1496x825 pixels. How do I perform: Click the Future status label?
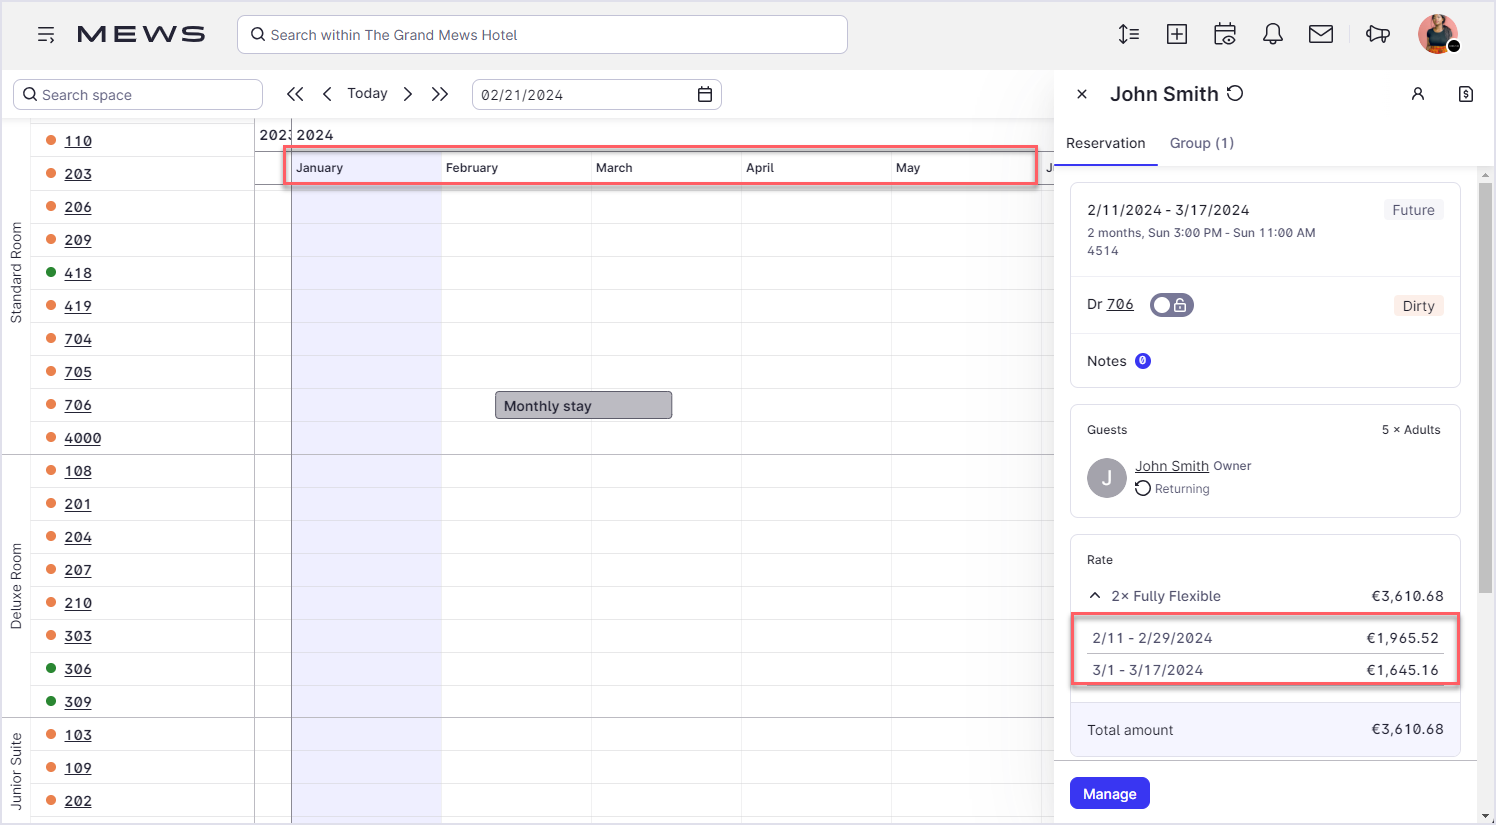tap(1413, 210)
